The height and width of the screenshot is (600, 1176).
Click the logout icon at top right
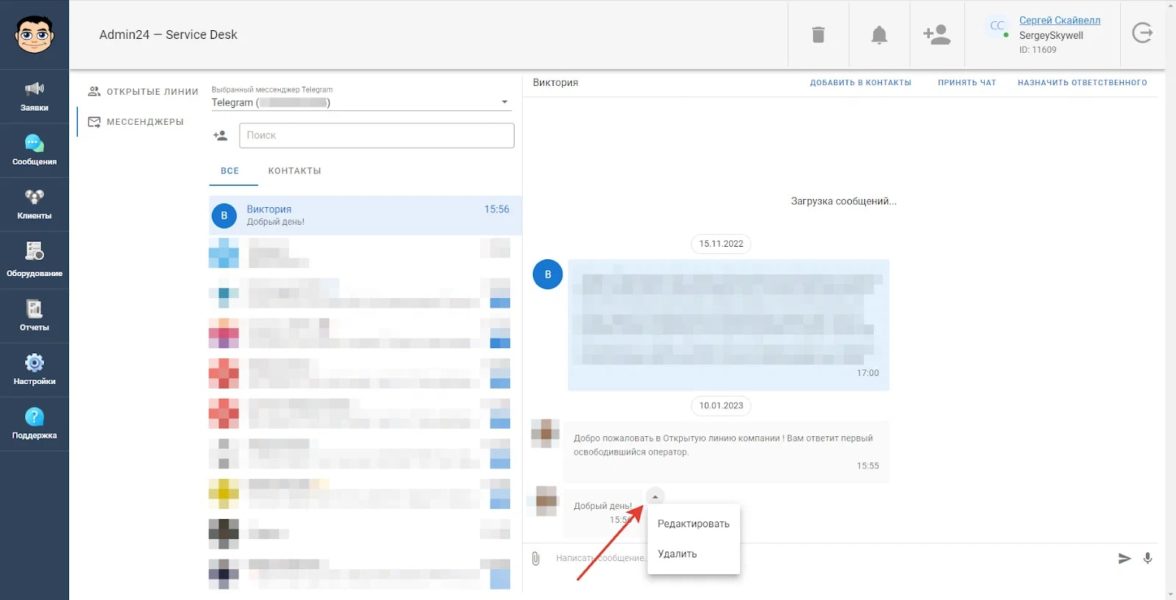(x=1142, y=34)
